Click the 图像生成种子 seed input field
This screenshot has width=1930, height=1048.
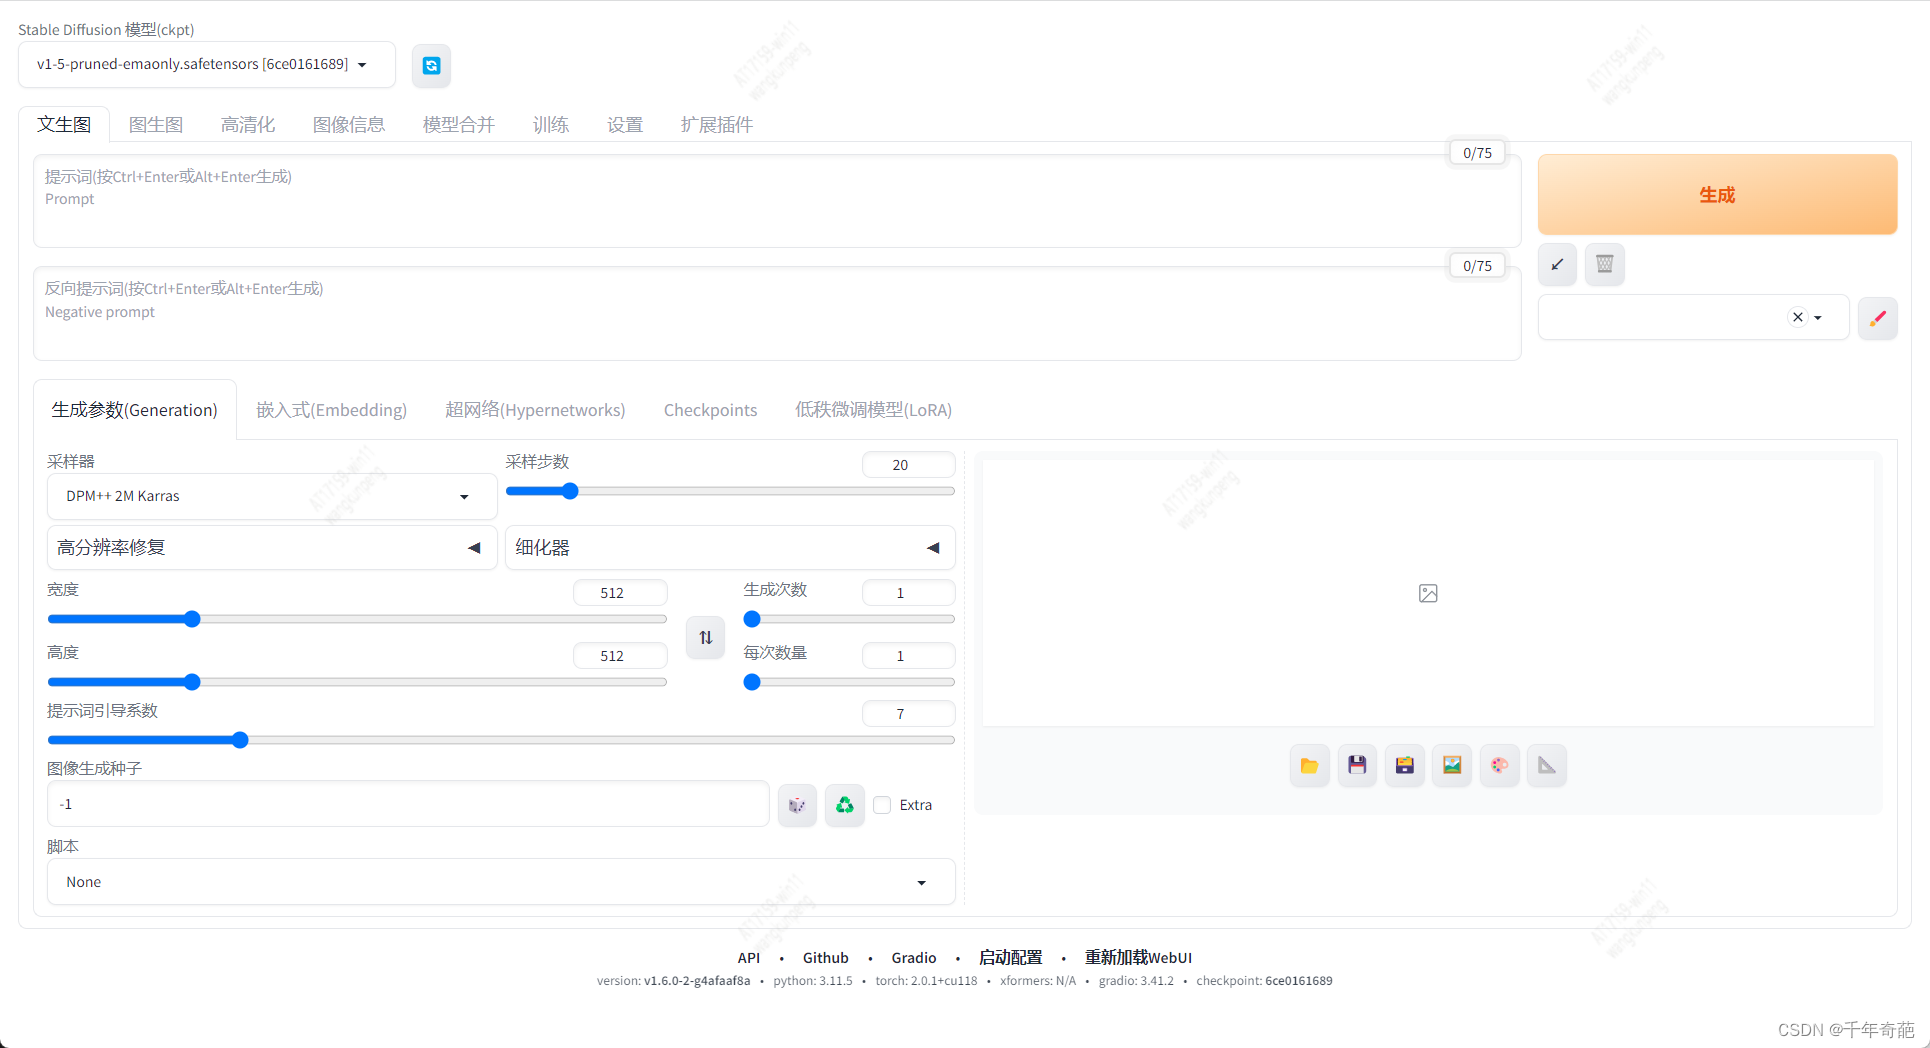tap(408, 804)
